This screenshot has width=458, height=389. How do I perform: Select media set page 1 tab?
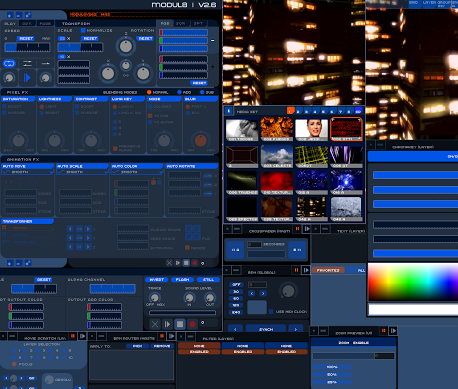[x=290, y=111]
